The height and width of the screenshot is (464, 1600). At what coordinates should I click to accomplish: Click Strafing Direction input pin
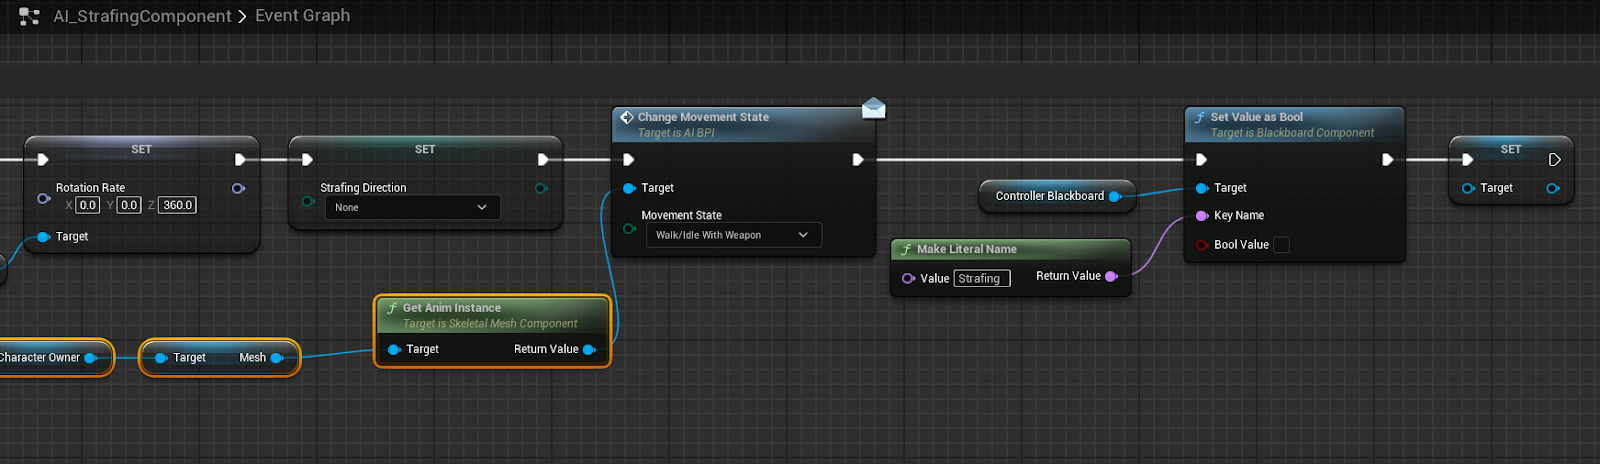click(x=308, y=201)
